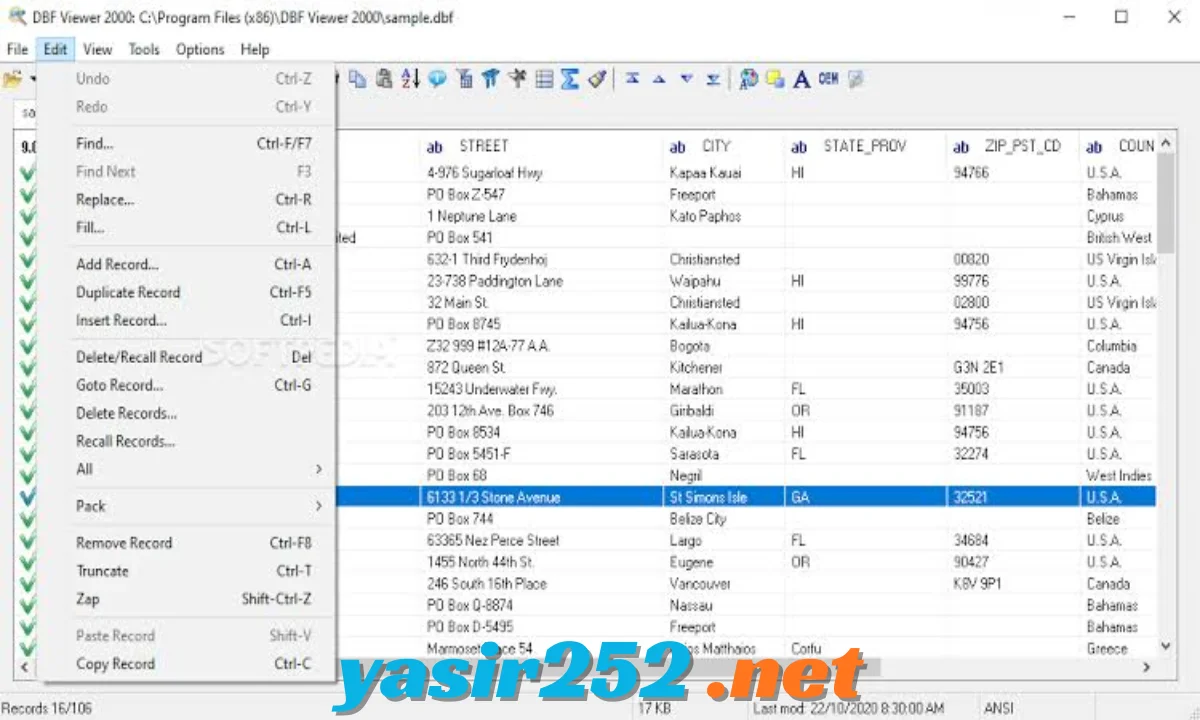Open the Edit menu
Screen dimensions: 1200x720
55,49
